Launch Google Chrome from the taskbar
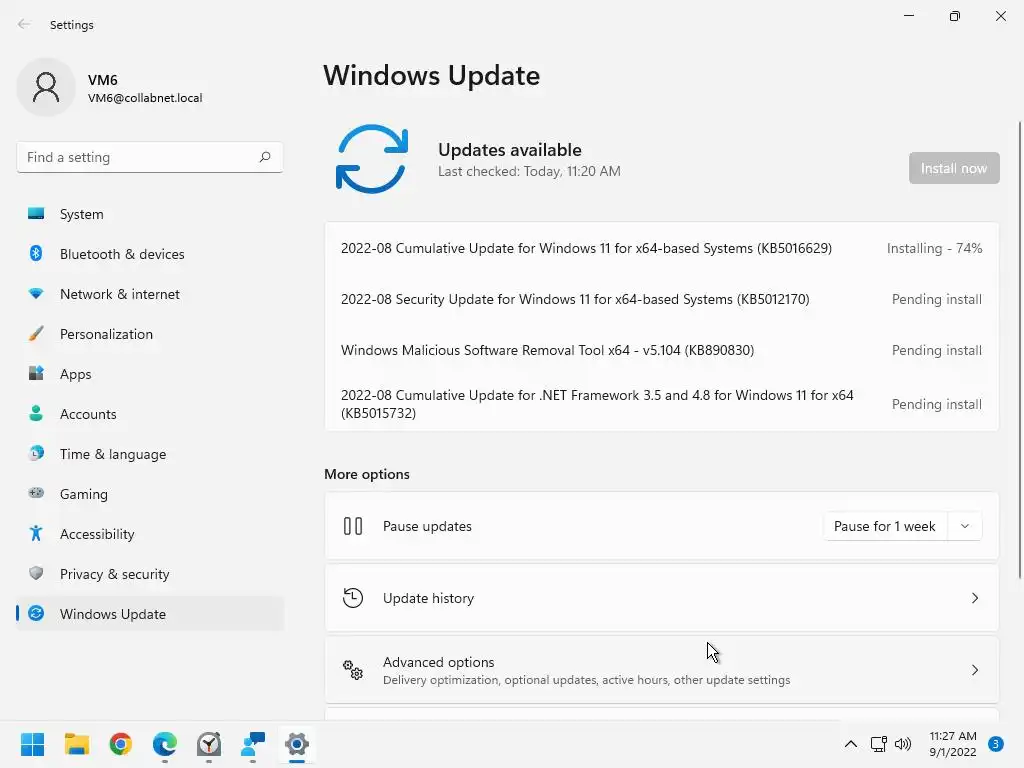 click(121, 744)
